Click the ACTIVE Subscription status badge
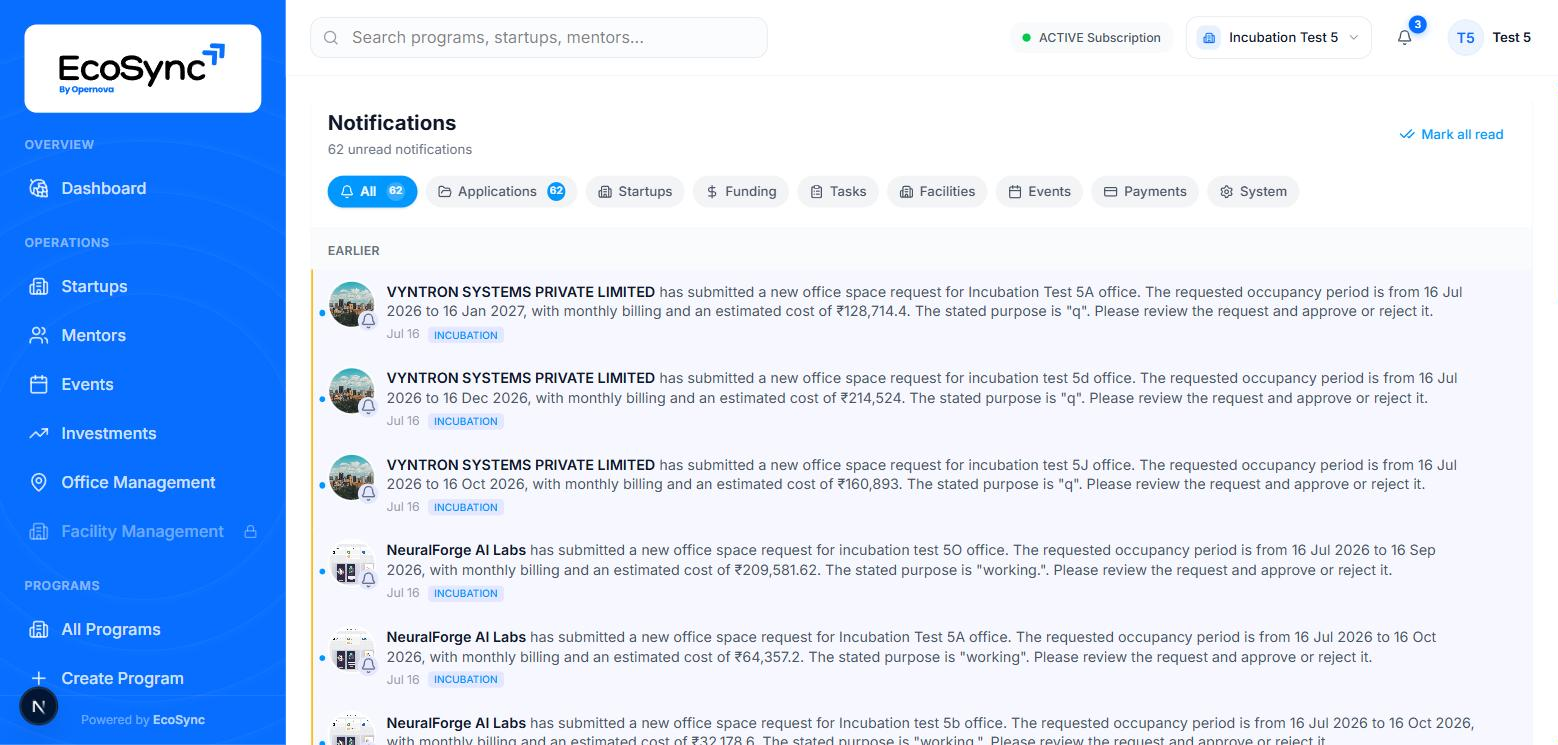This screenshot has width=1558, height=745. coord(1091,37)
